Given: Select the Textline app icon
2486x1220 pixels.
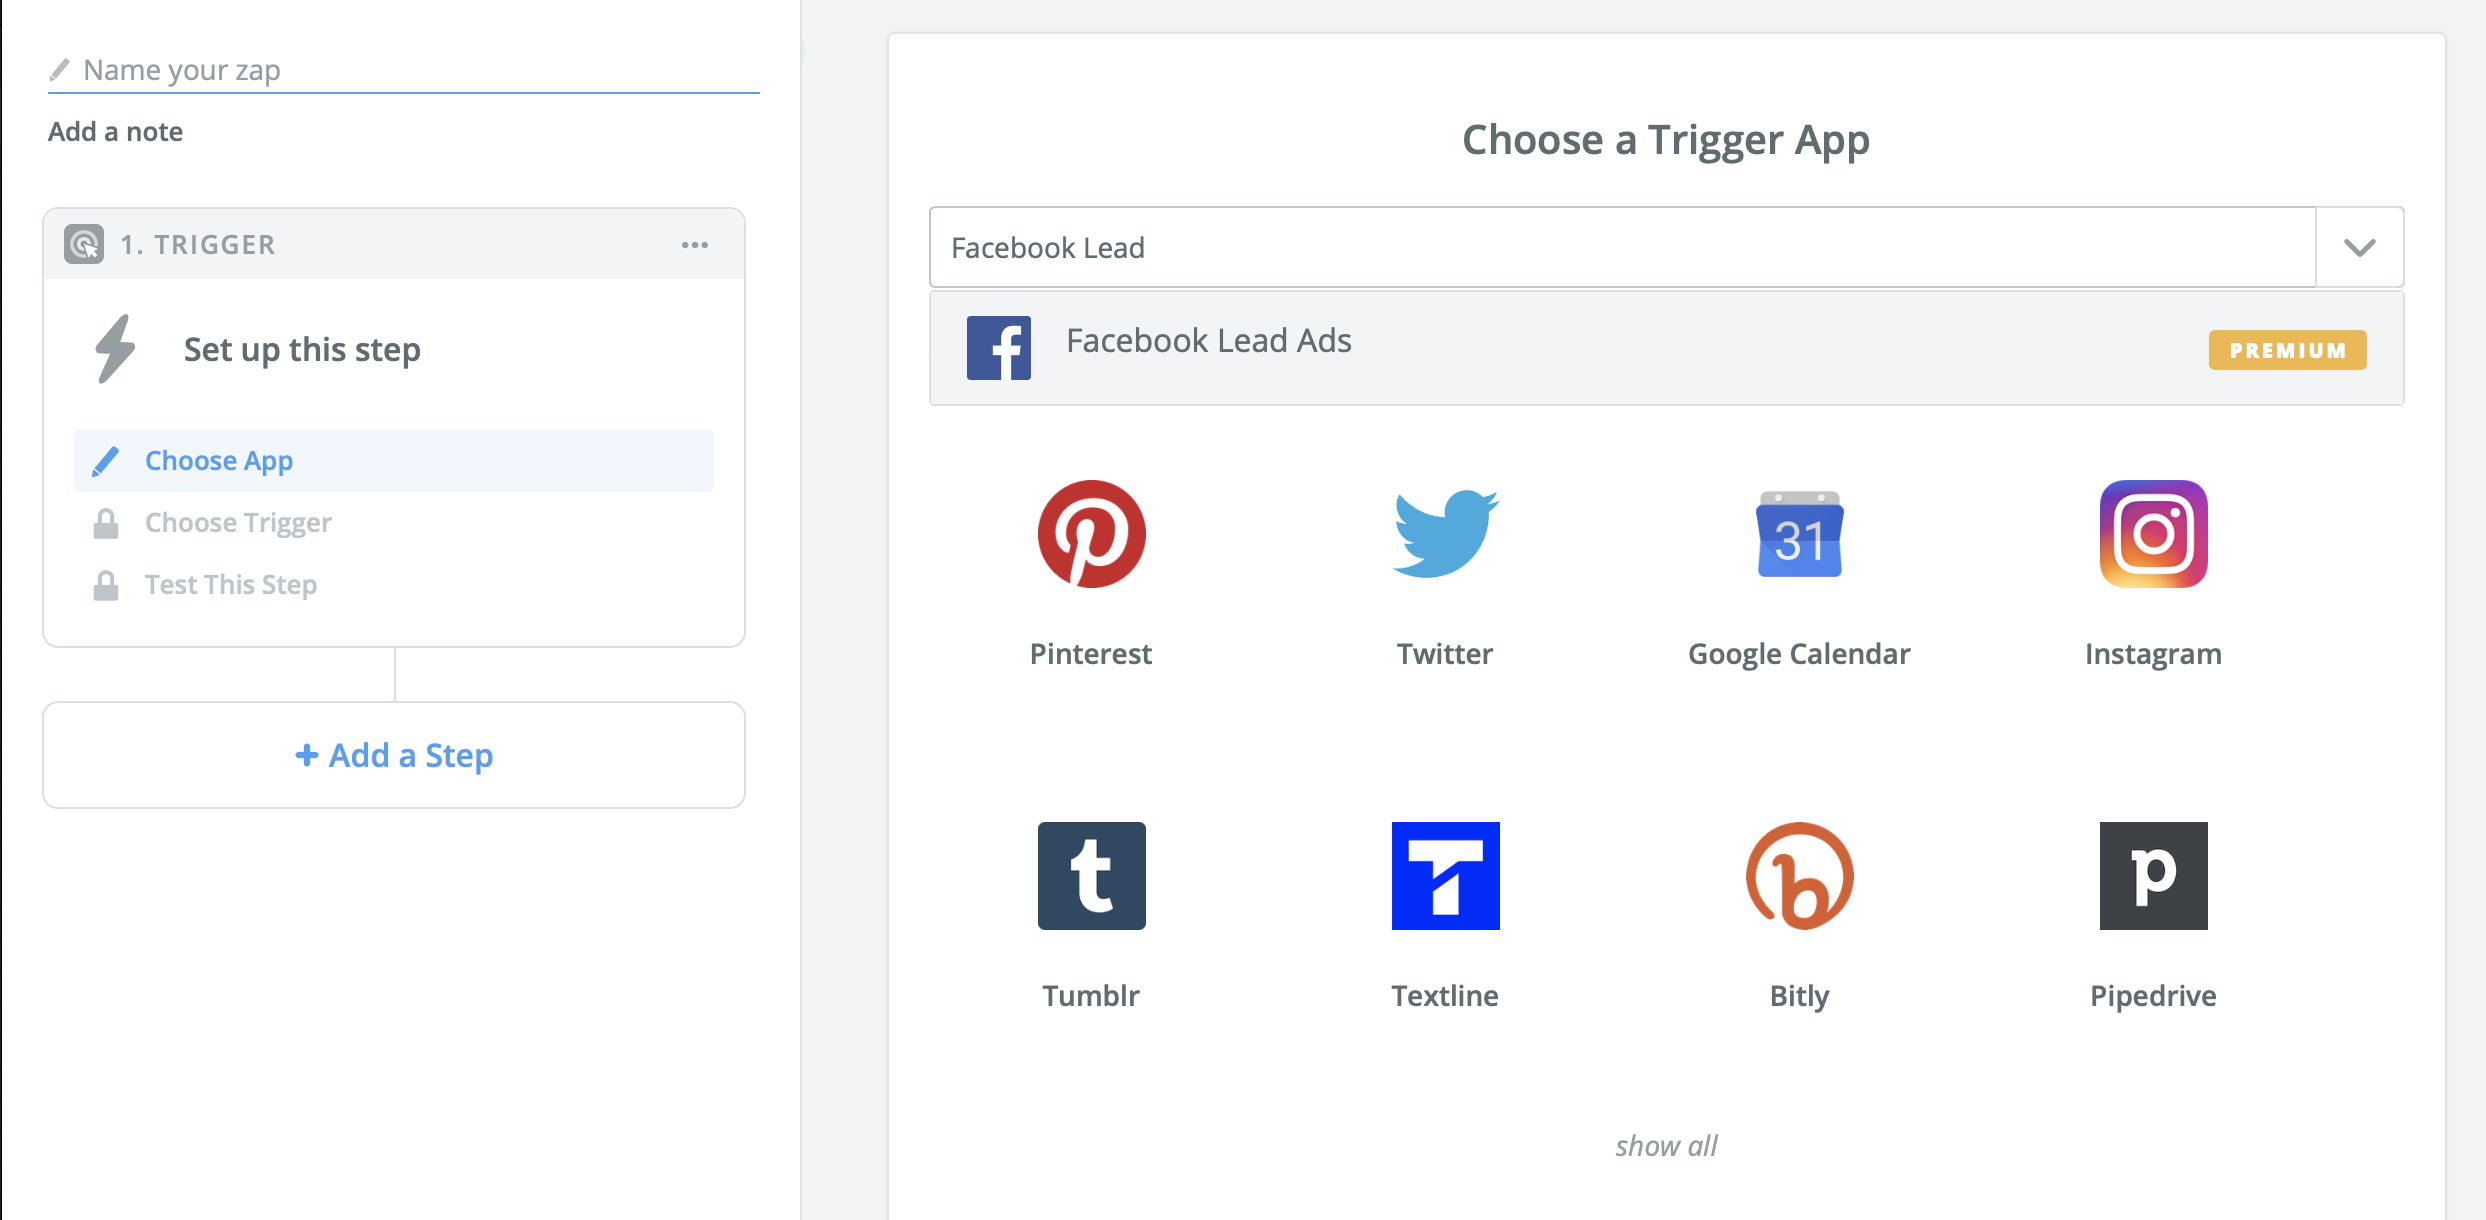Looking at the screenshot, I should pos(1445,876).
